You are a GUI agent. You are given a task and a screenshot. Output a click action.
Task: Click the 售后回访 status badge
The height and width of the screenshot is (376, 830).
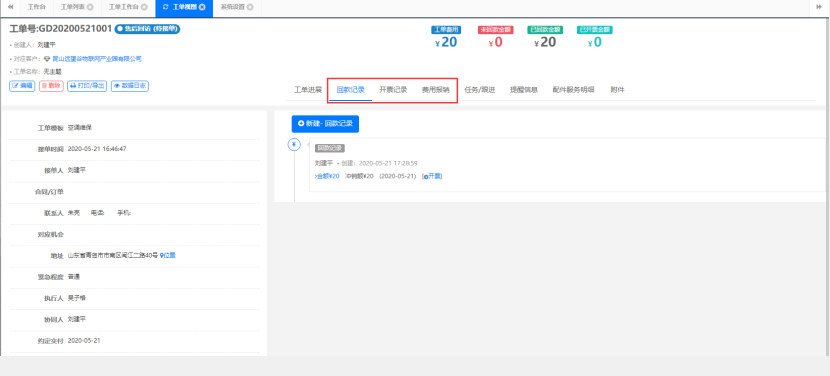(148, 29)
